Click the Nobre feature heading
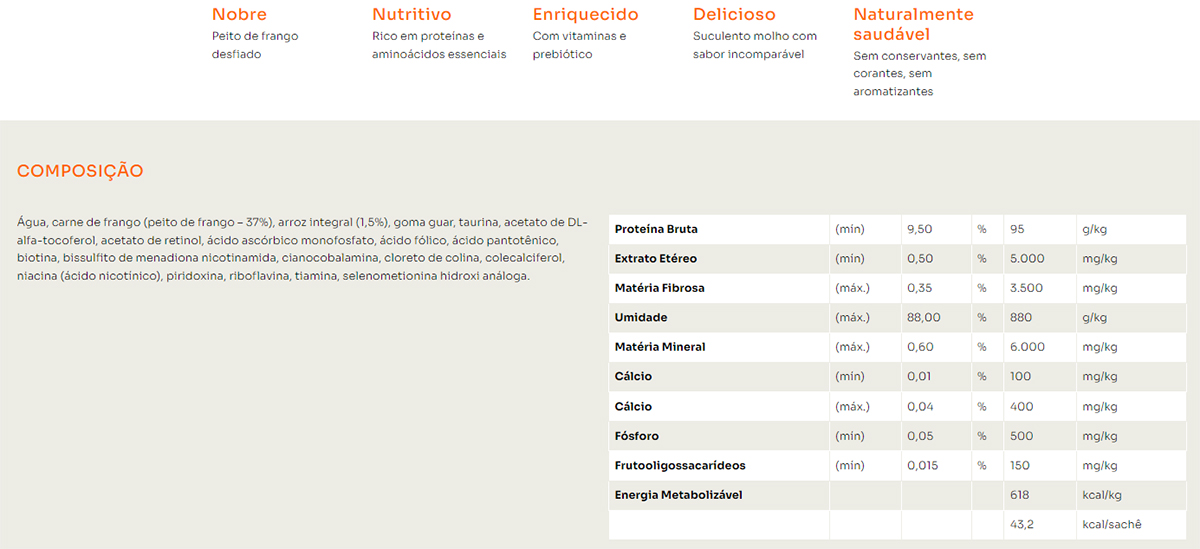Image resolution: width=1200 pixels, height=549 pixels. tap(239, 15)
